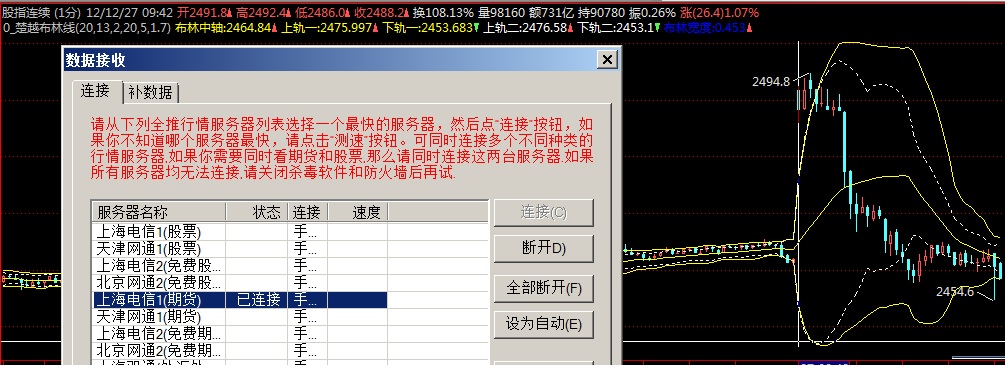
Task: Click the 连接 column header
Action: (x=308, y=212)
